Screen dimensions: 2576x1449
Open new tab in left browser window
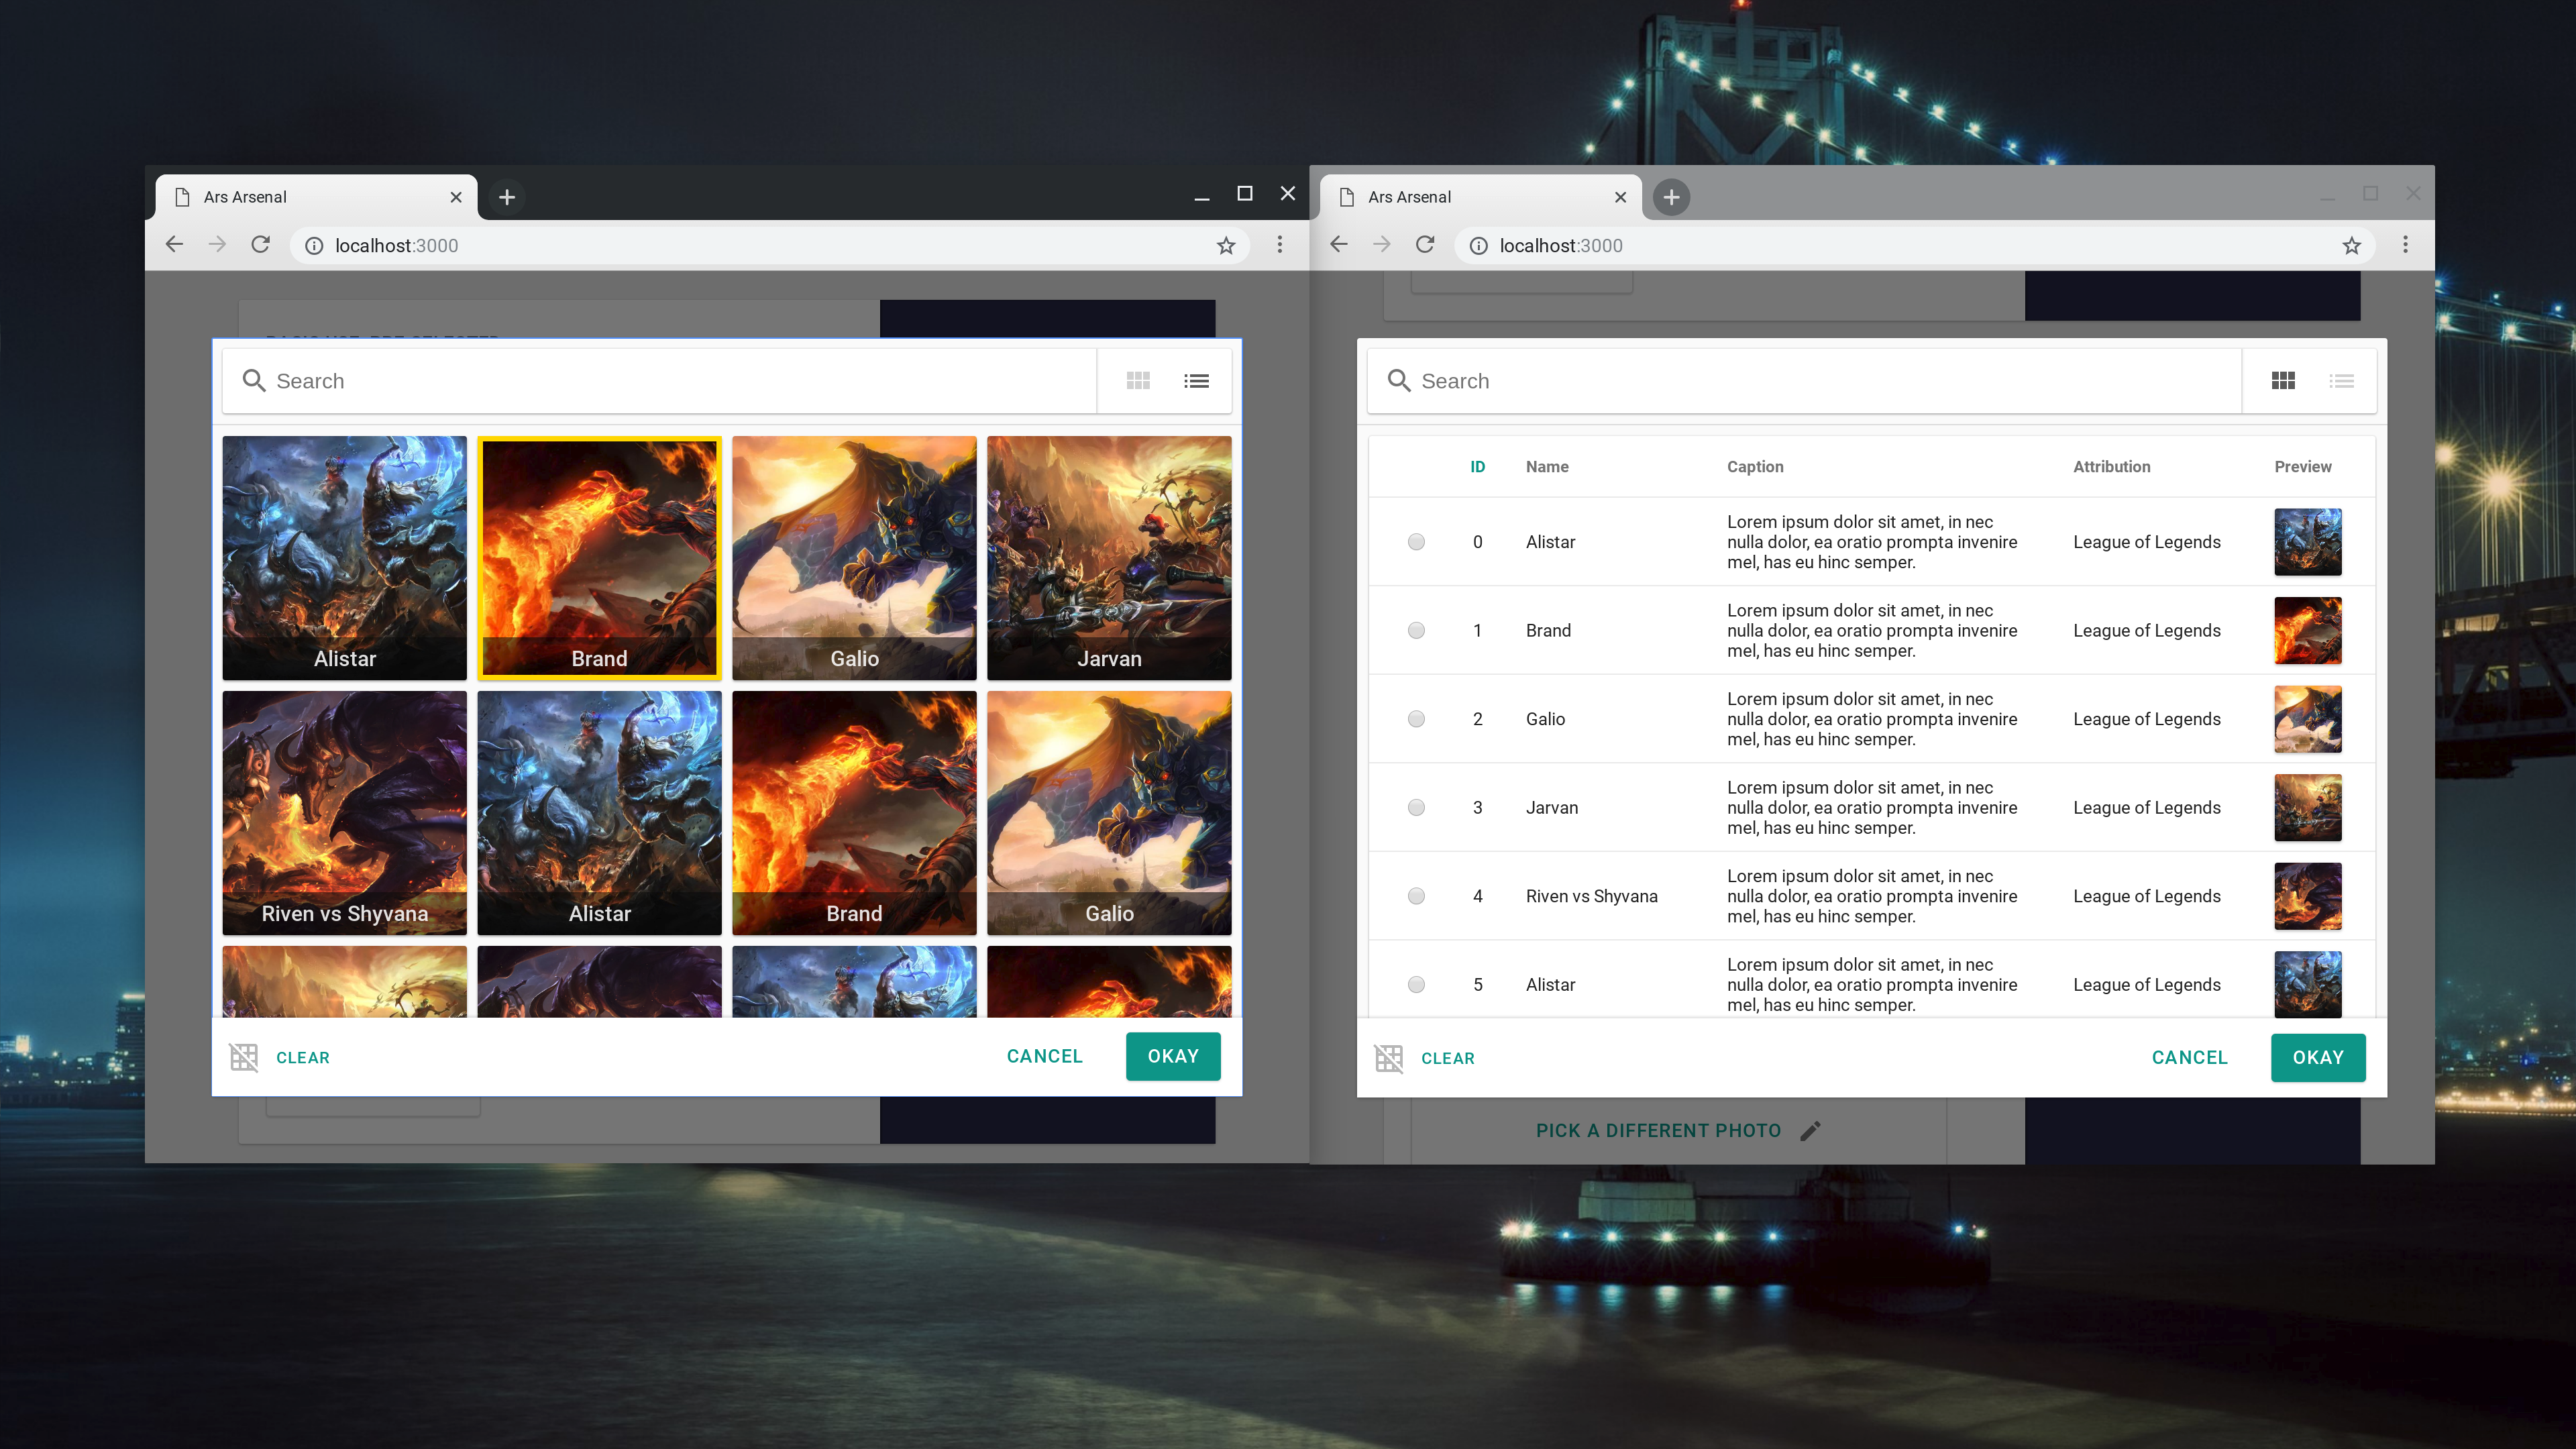[x=507, y=197]
